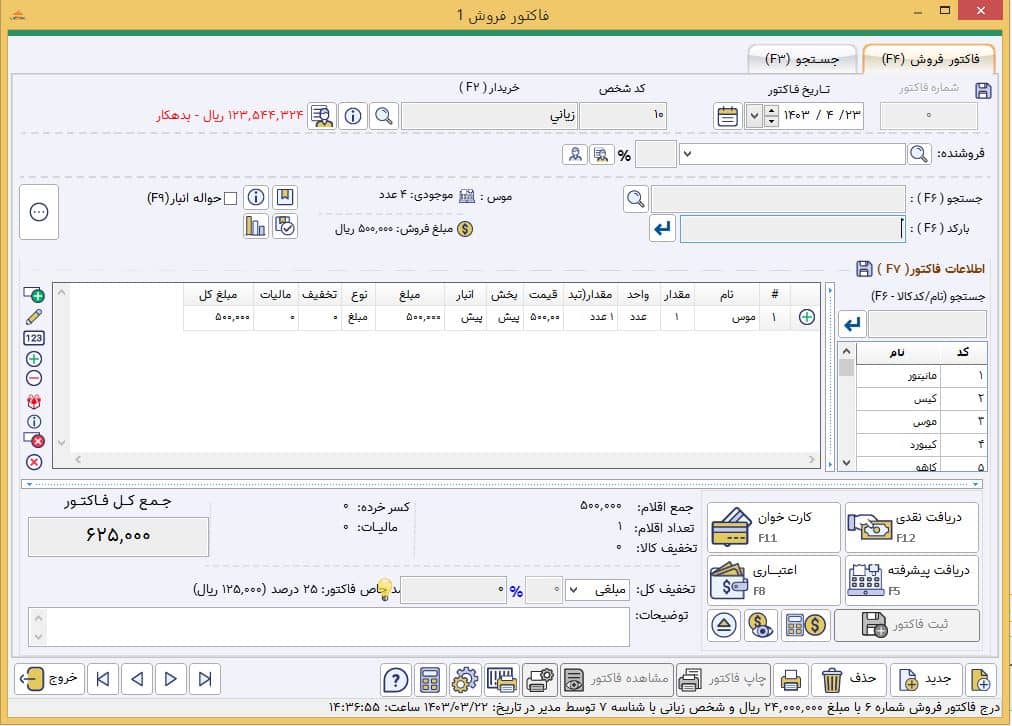
Task: Expand the row plus icon for موس
Action: click(807, 317)
